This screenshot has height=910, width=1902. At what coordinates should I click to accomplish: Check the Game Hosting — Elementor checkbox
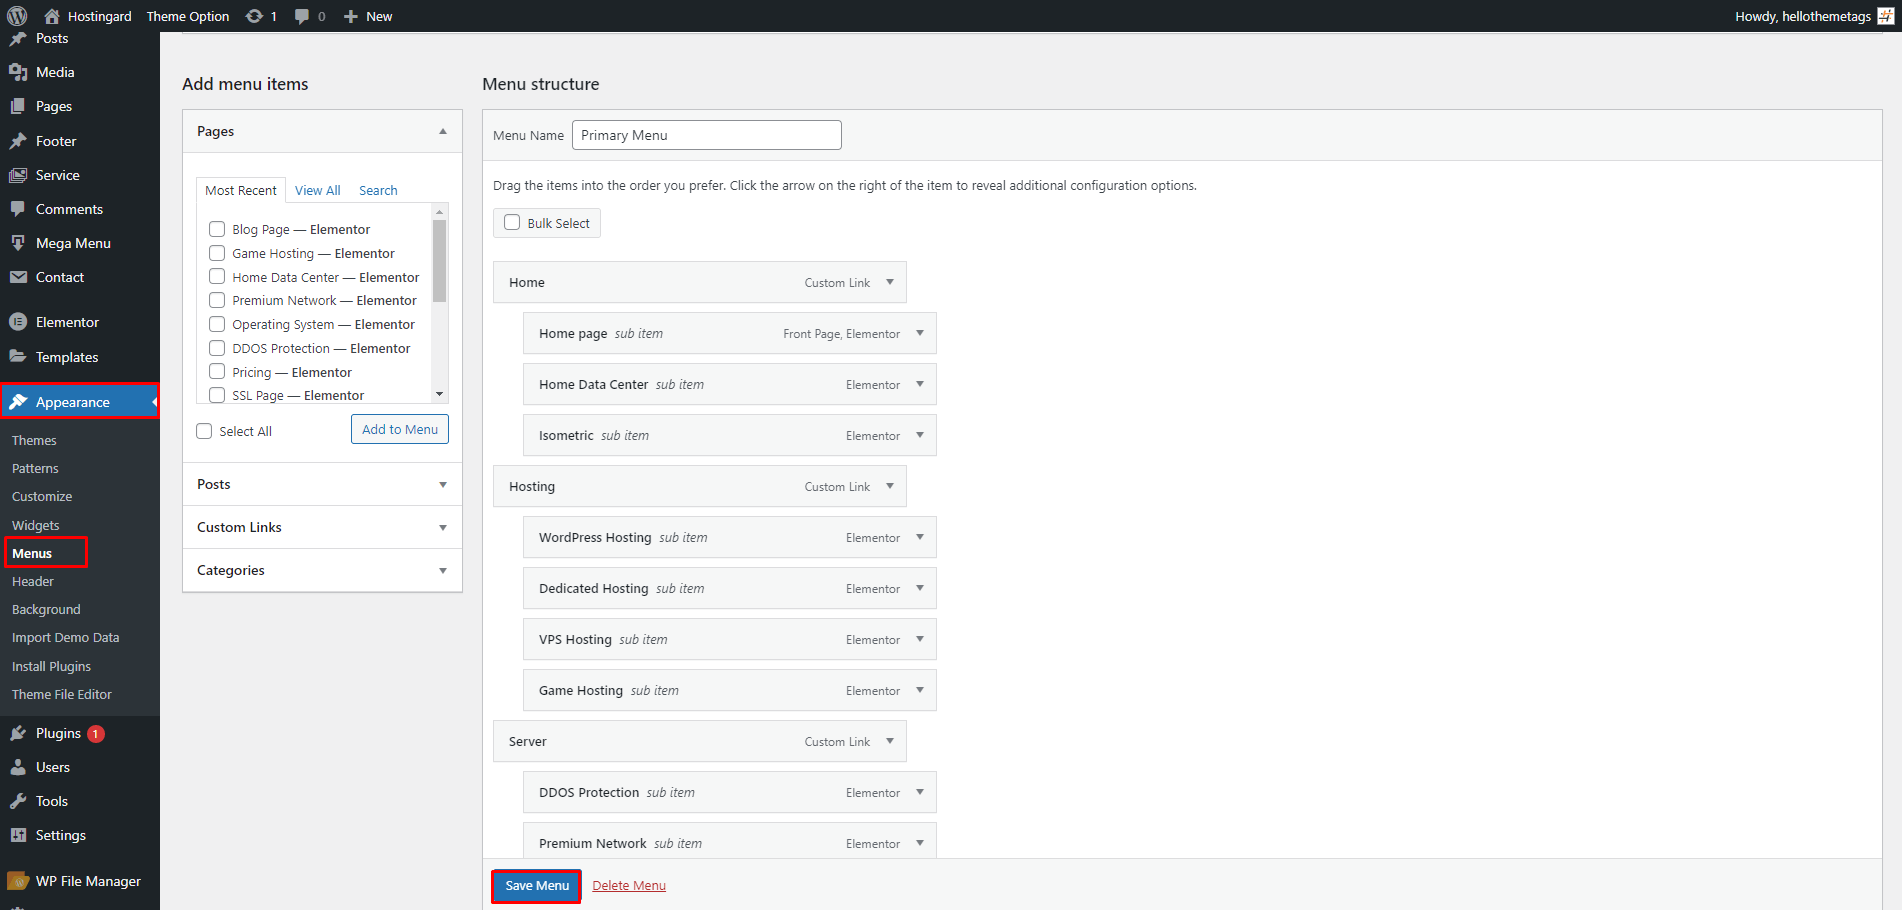point(217,253)
